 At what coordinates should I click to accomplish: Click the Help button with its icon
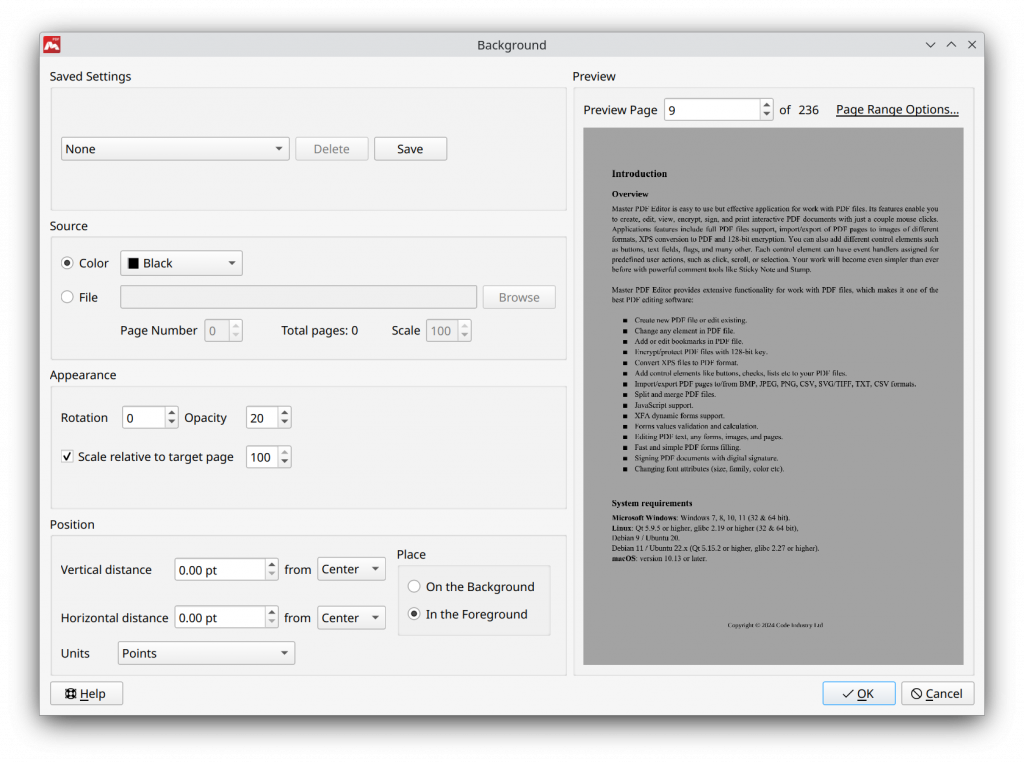pos(86,692)
